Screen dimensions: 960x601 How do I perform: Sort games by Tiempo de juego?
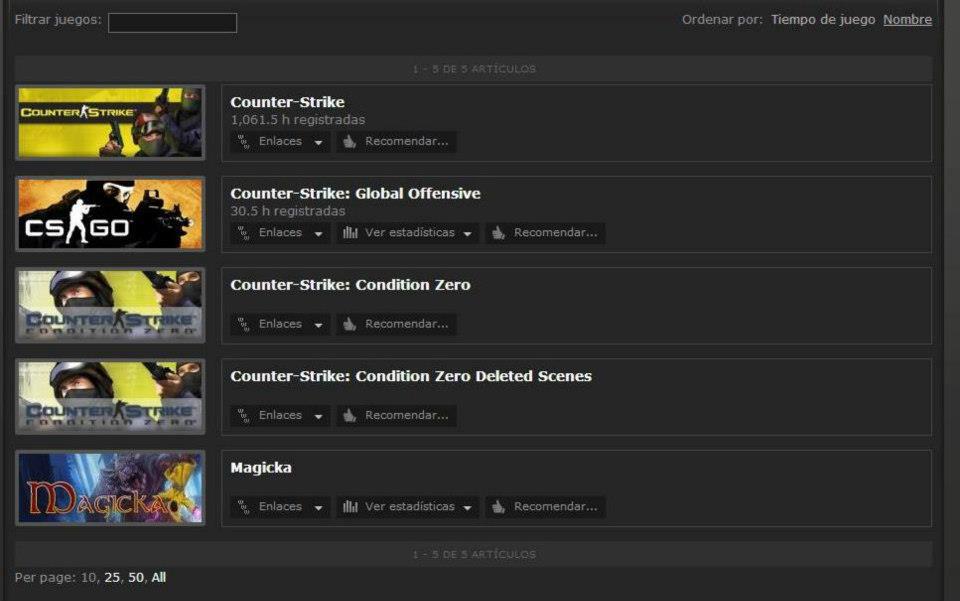pyautogui.click(x=822, y=20)
